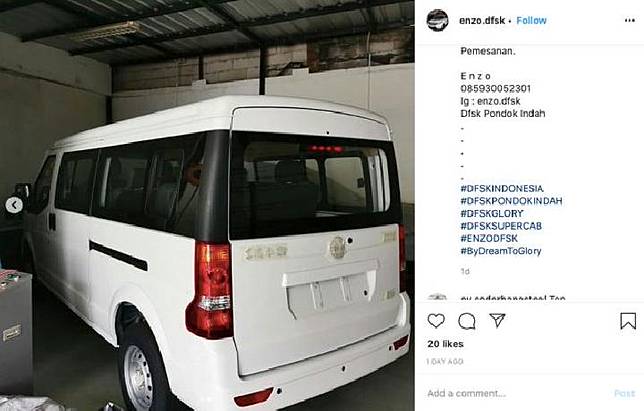The height and width of the screenshot is (411, 644).
Task: Like the post with heart icon
Action: (436, 321)
